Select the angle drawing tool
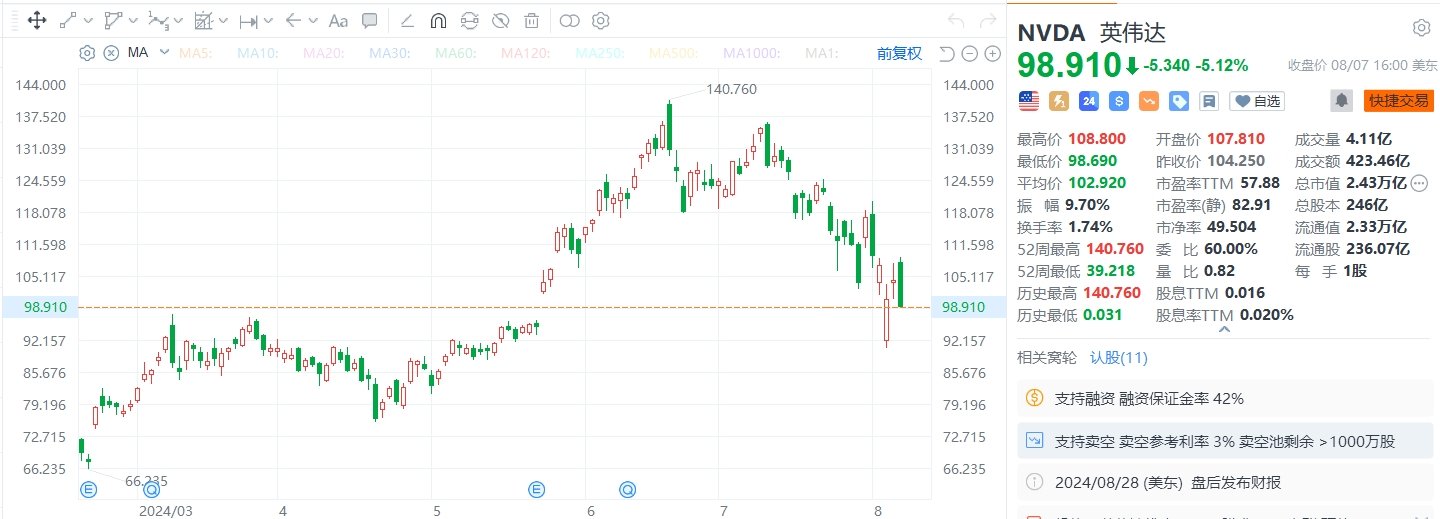This screenshot has height=519, width=1440. pyautogui.click(x=407, y=20)
